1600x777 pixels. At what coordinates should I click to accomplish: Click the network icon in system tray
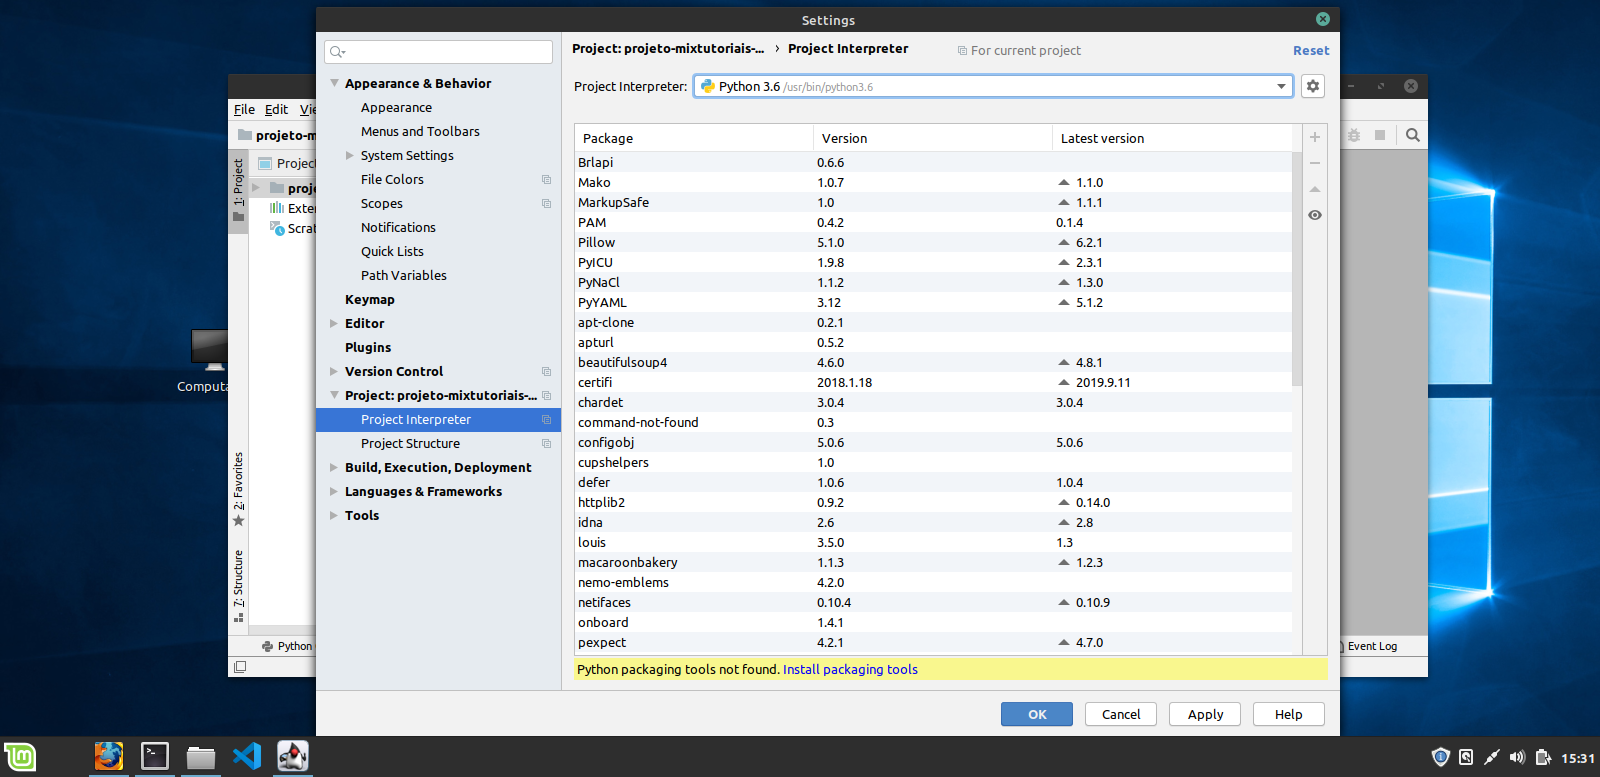point(1492,757)
